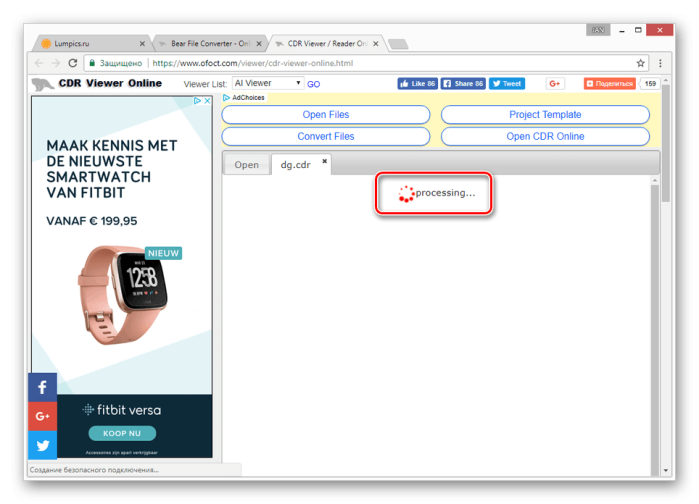Click the Twitter icon in the left sidebar
Screen dimensions: 699x504
(x=42, y=445)
